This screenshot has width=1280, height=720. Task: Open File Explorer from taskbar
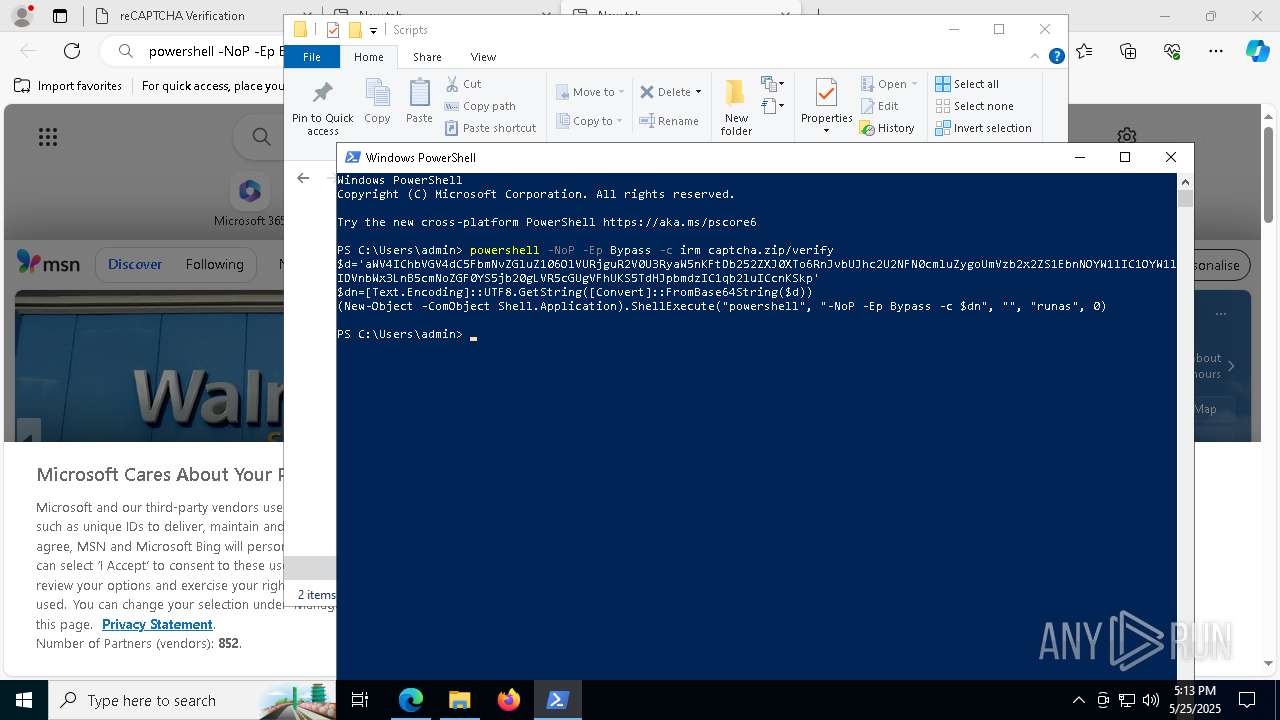459,700
